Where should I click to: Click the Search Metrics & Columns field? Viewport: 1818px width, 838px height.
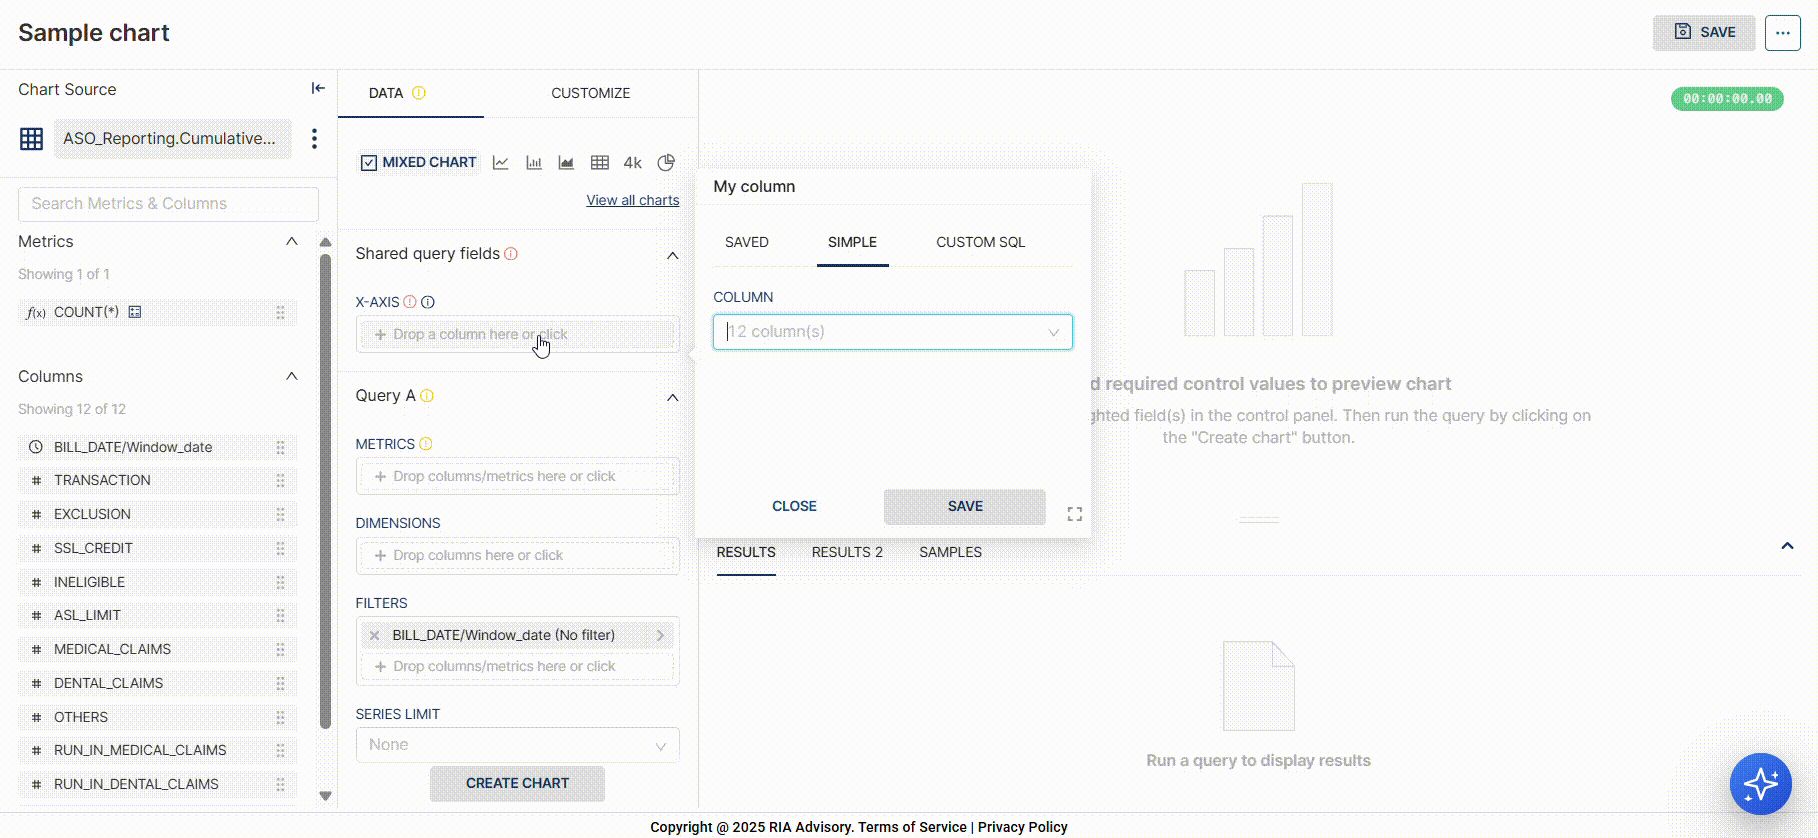(168, 204)
